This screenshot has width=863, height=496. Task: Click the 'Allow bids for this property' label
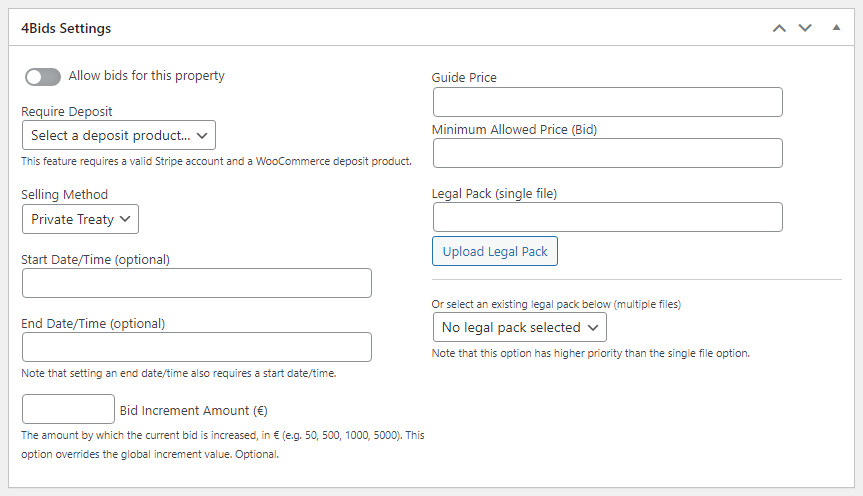coord(146,76)
